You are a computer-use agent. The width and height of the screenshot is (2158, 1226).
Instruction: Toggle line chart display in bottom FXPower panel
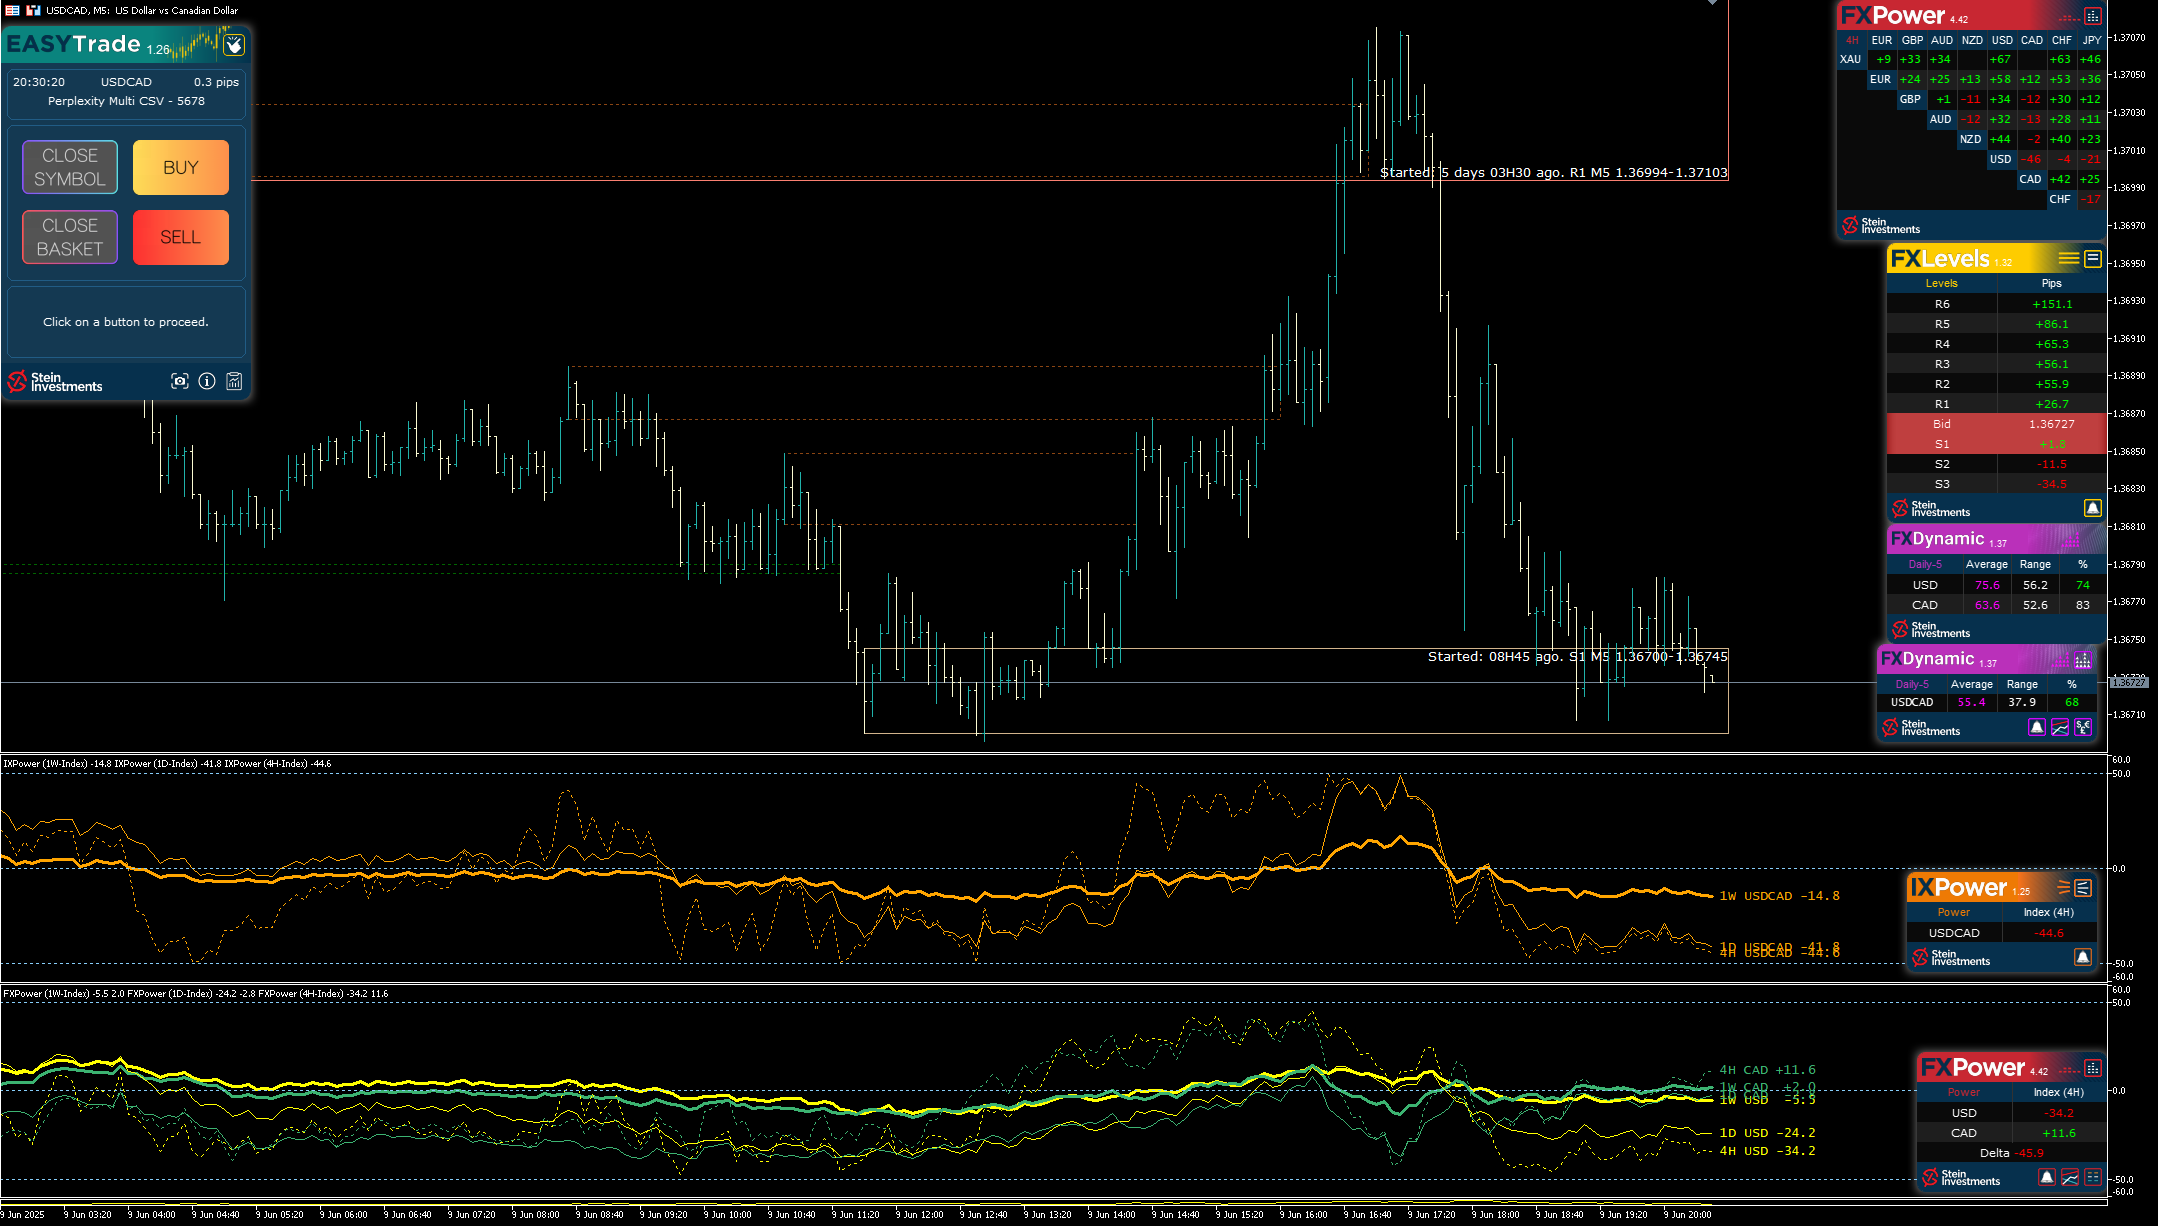click(x=2070, y=1177)
